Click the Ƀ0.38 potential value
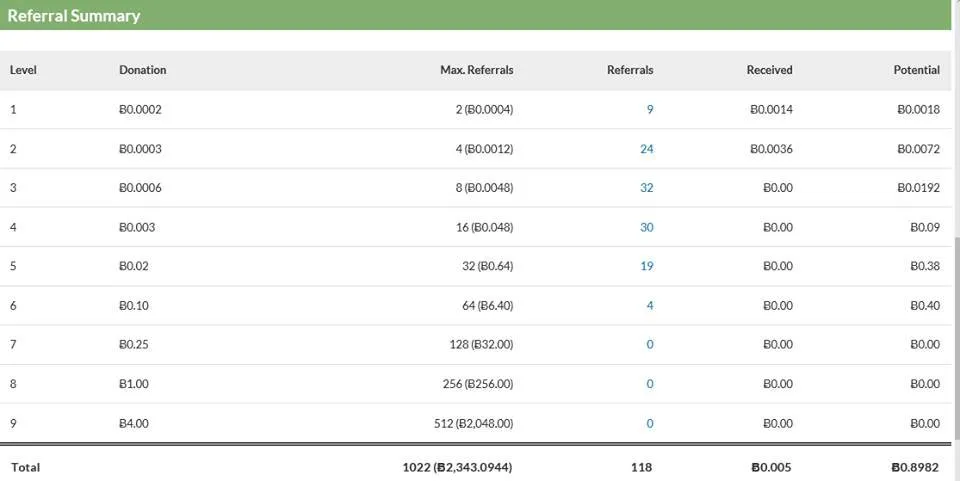Viewport: 960px width, 481px height. click(924, 266)
